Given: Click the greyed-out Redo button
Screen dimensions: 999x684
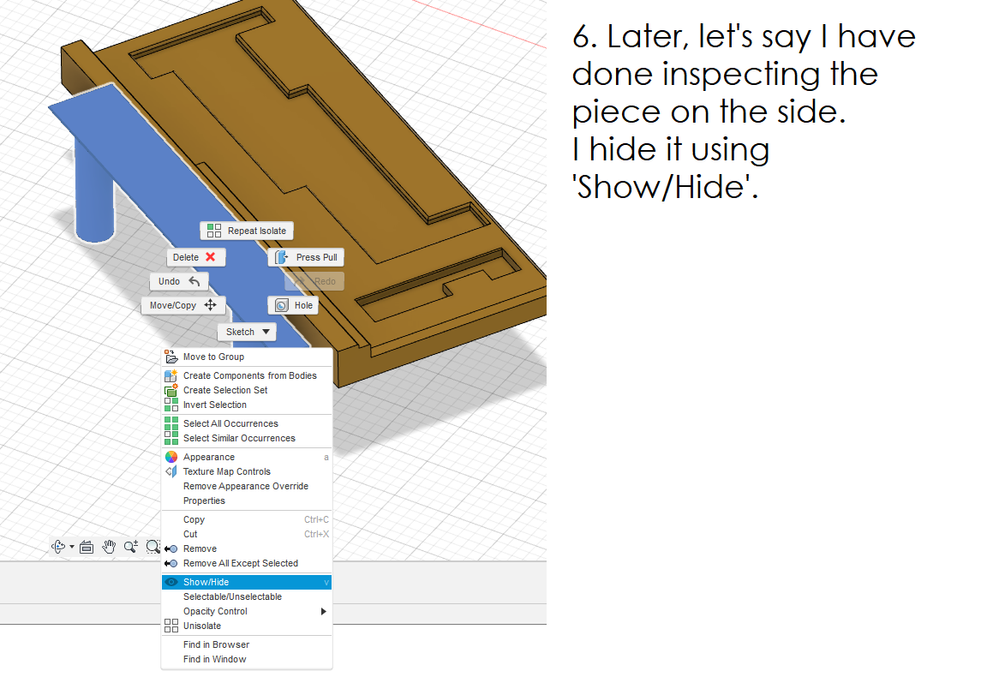Looking at the screenshot, I should click(x=315, y=281).
